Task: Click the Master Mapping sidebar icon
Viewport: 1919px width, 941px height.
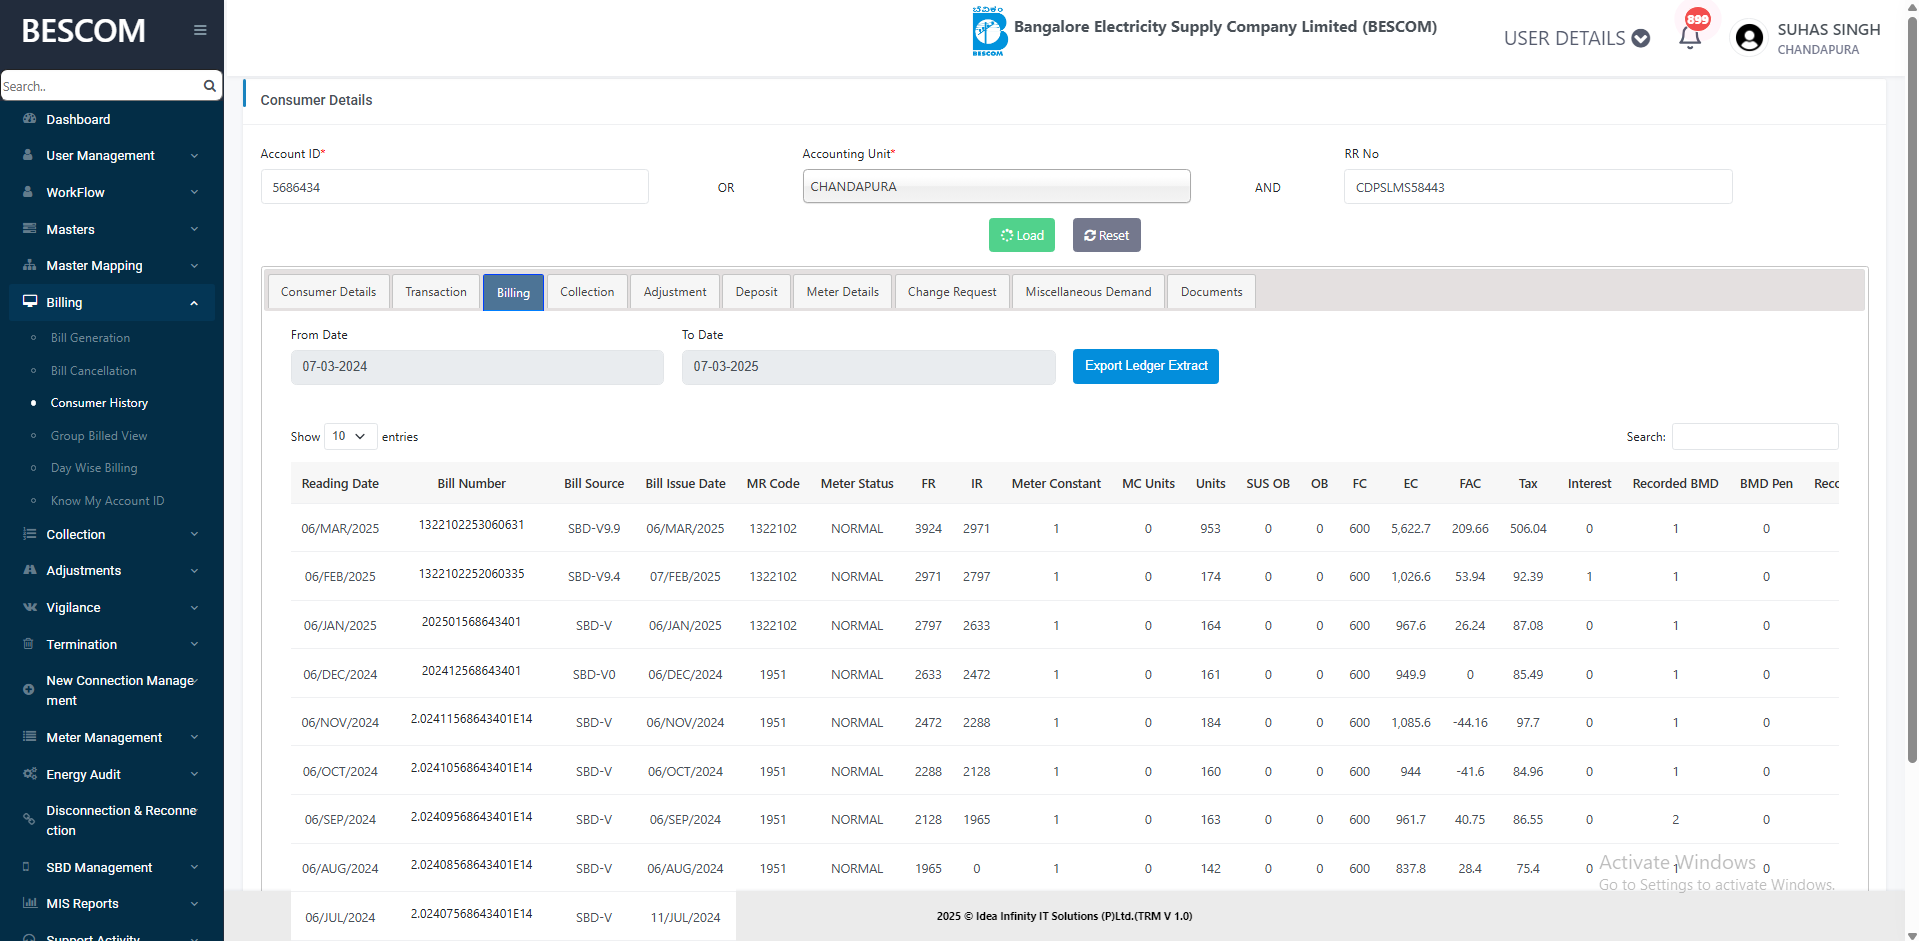Action: coord(29,265)
